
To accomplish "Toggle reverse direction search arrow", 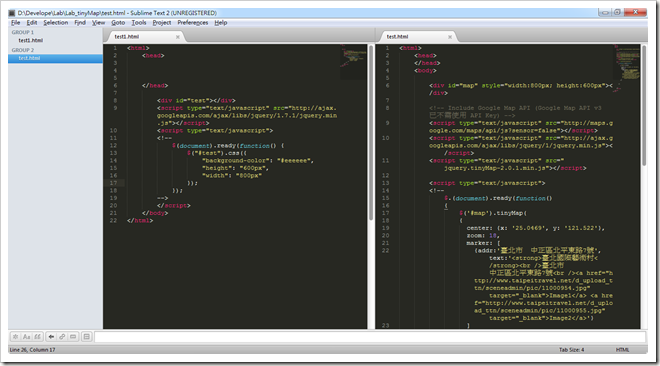I will pyautogui.click(x=51, y=337).
